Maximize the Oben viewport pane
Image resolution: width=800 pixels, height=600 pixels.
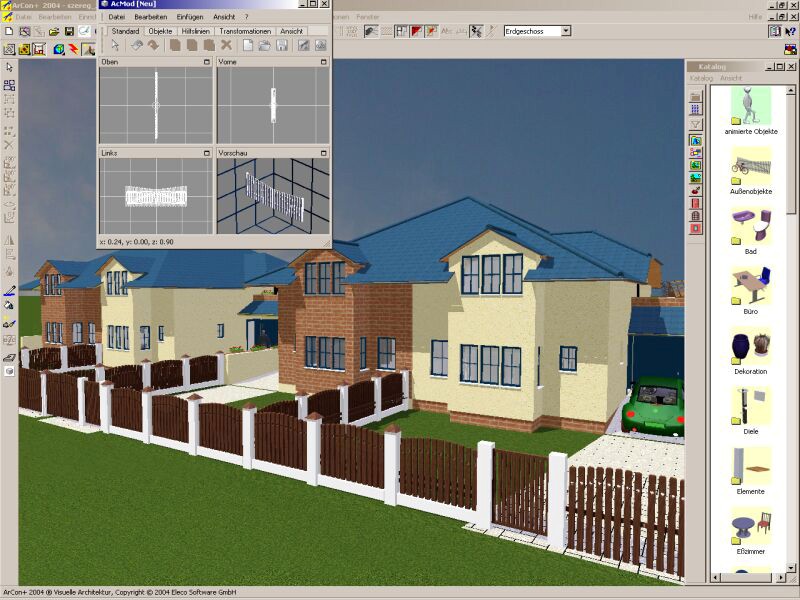pos(207,62)
